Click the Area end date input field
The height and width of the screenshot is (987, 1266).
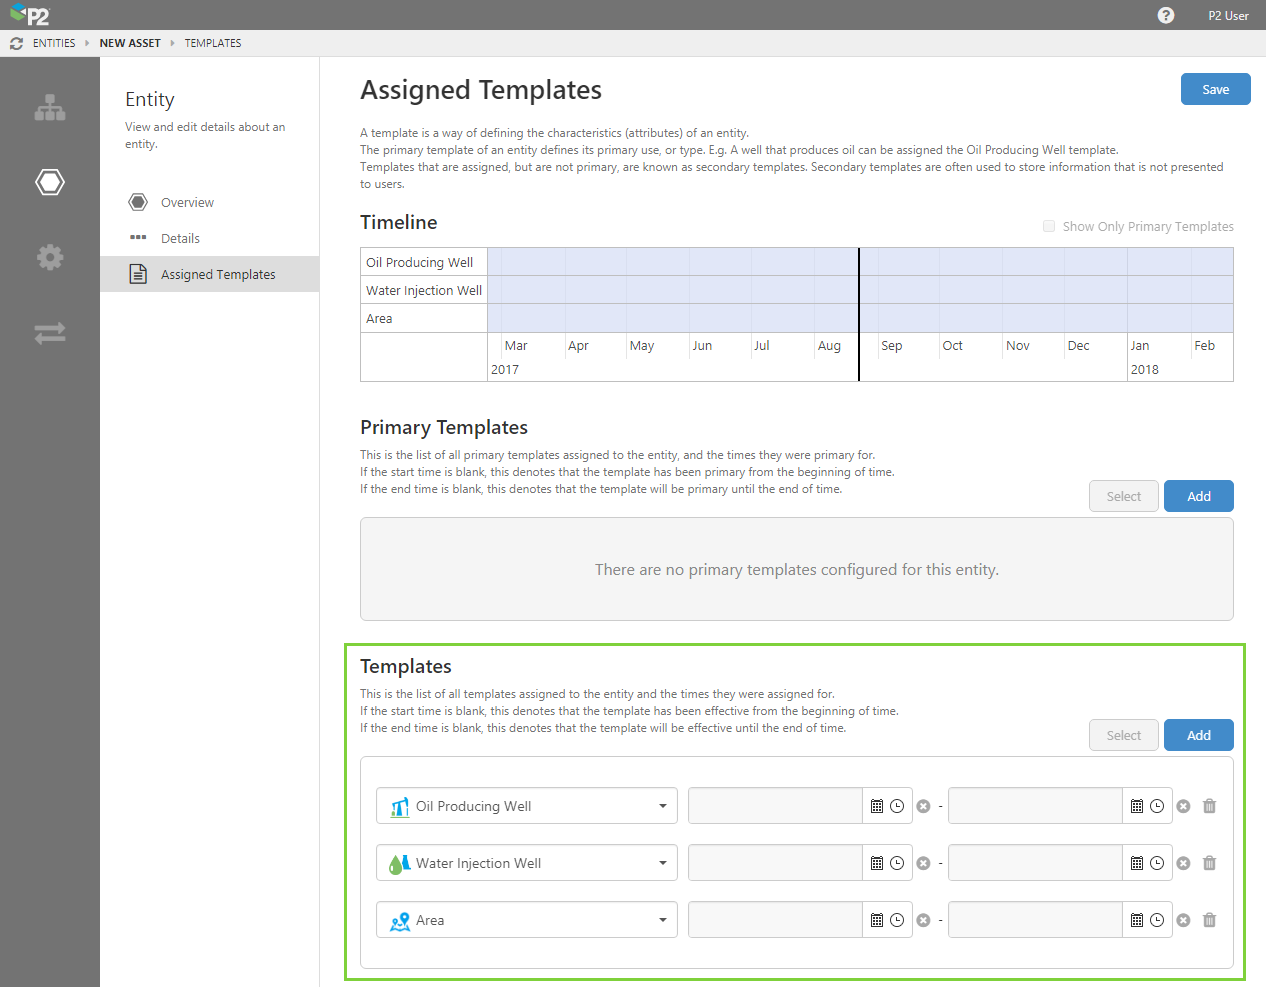pyautogui.click(x=1035, y=920)
